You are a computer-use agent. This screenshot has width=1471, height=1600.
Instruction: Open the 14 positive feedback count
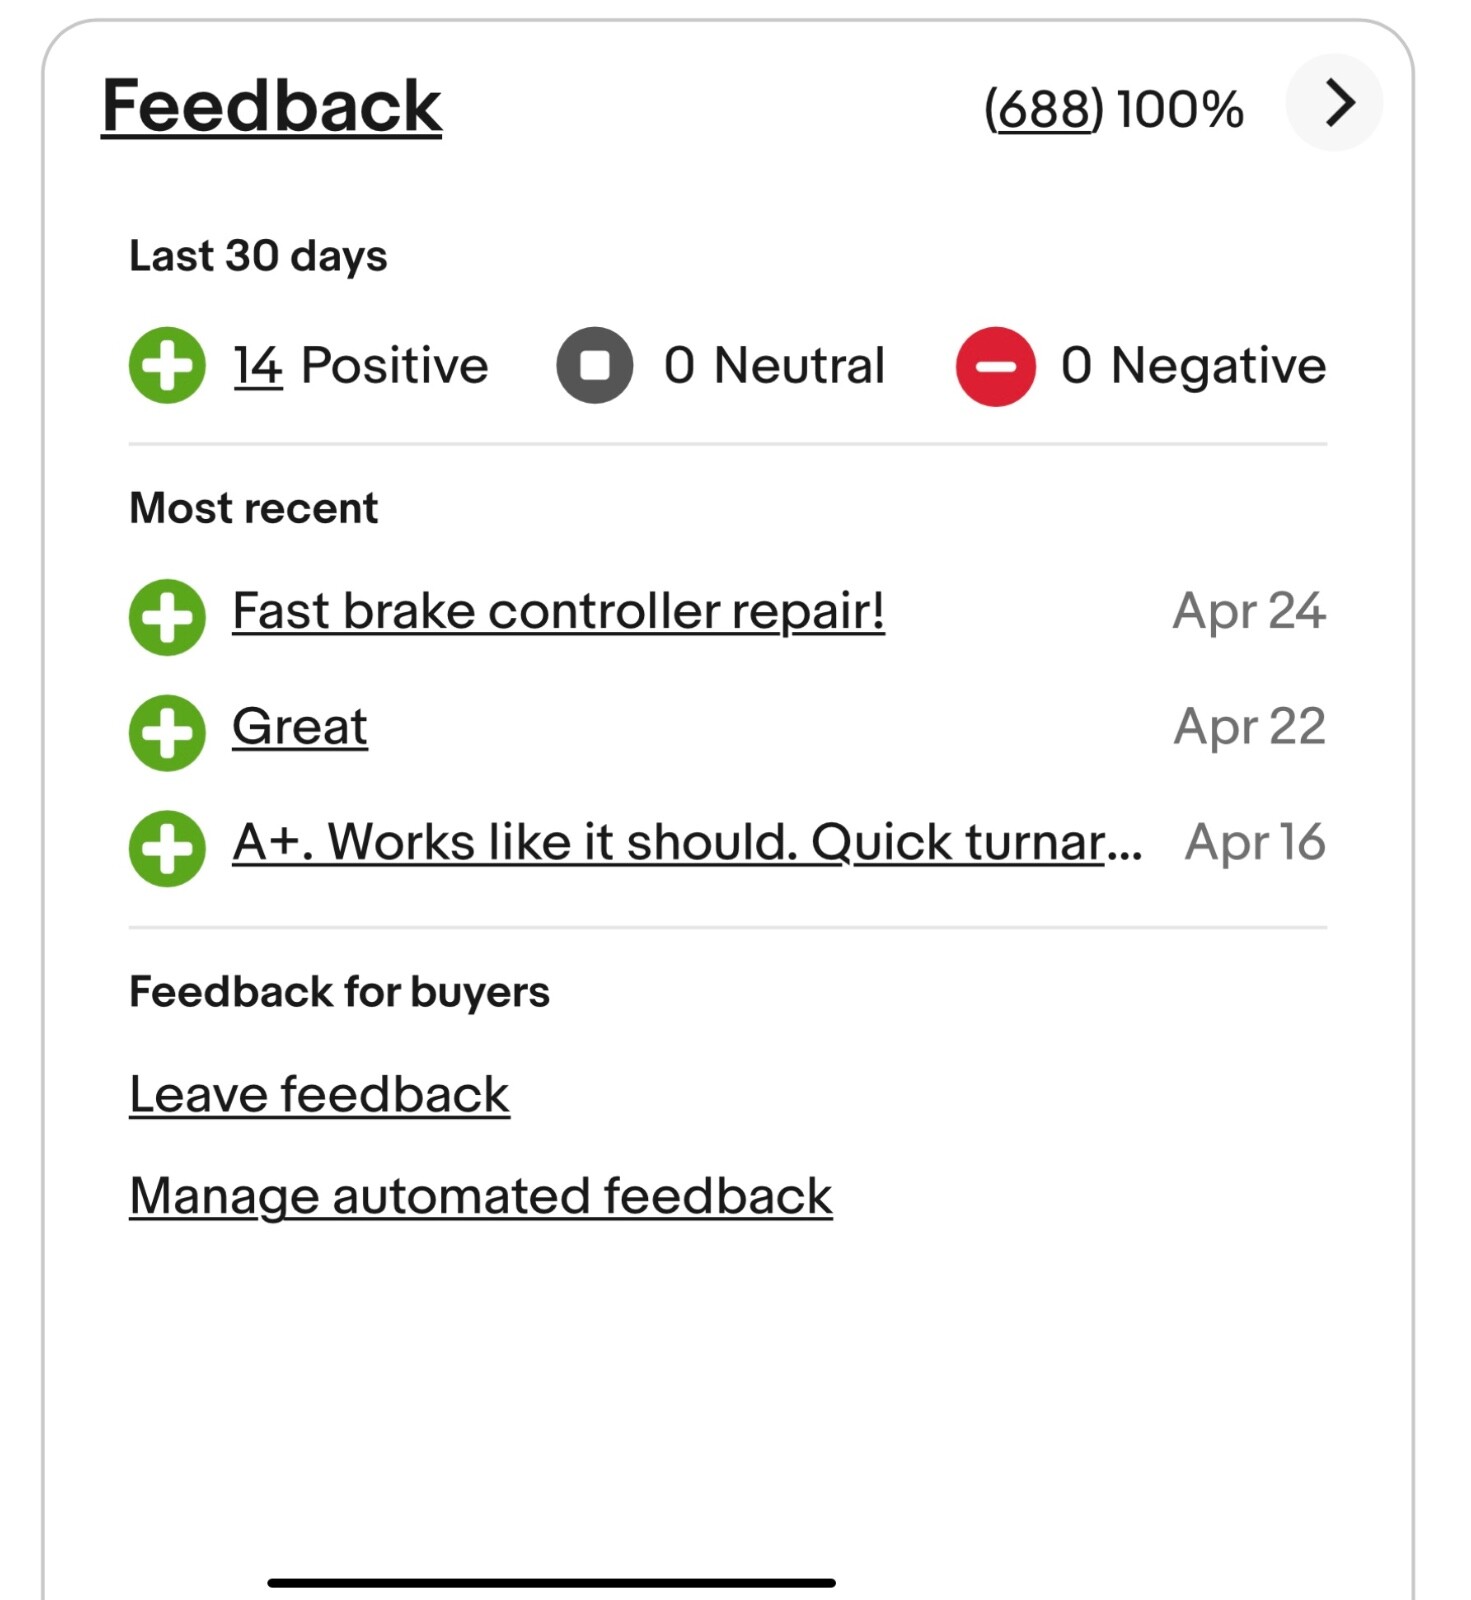click(x=257, y=365)
